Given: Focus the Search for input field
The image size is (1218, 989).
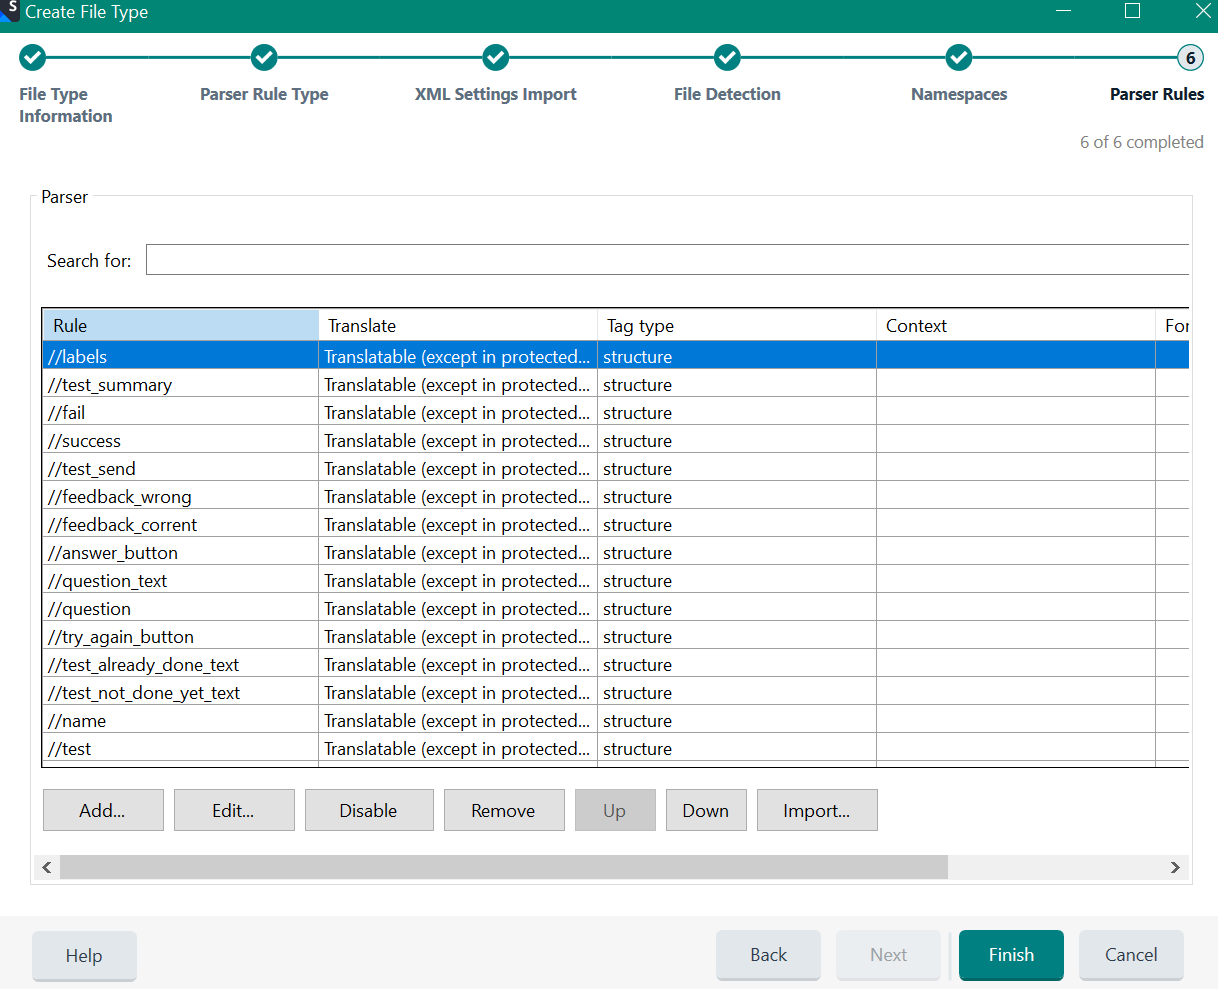Looking at the screenshot, I should pyautogui.click(x=667, y=260).
